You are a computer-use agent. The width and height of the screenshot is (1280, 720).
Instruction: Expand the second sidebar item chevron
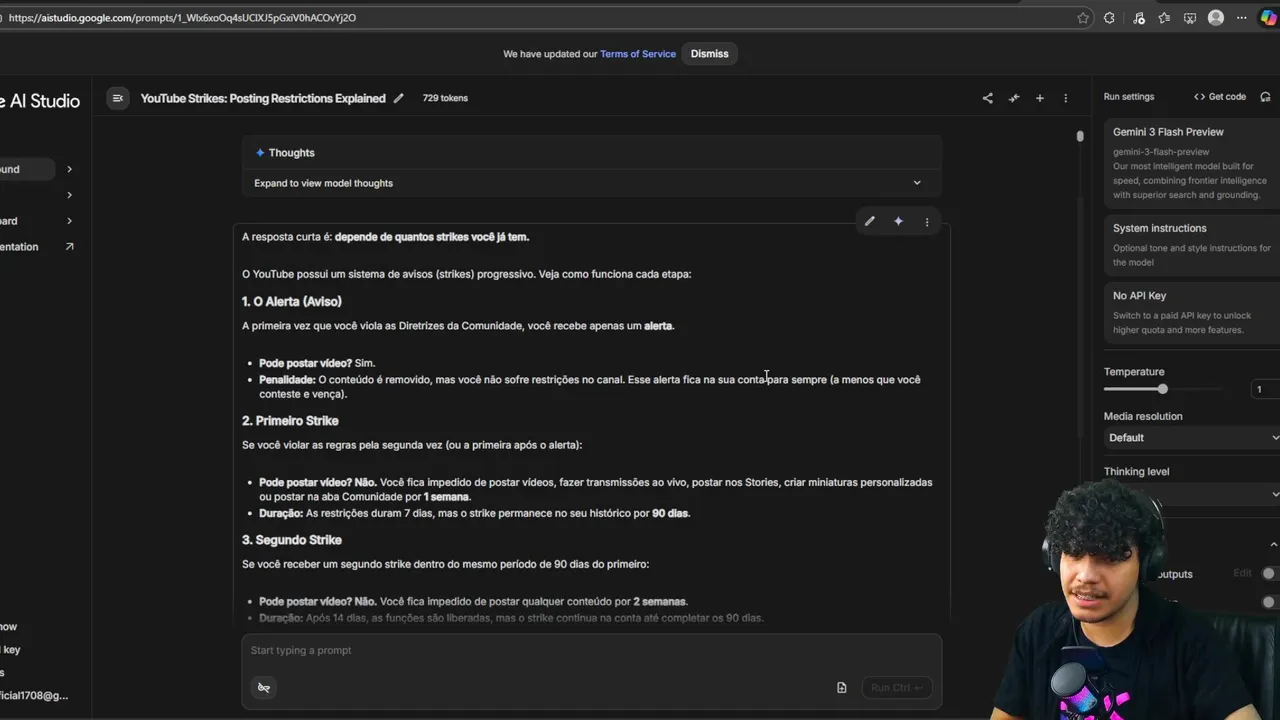(69, 195)
